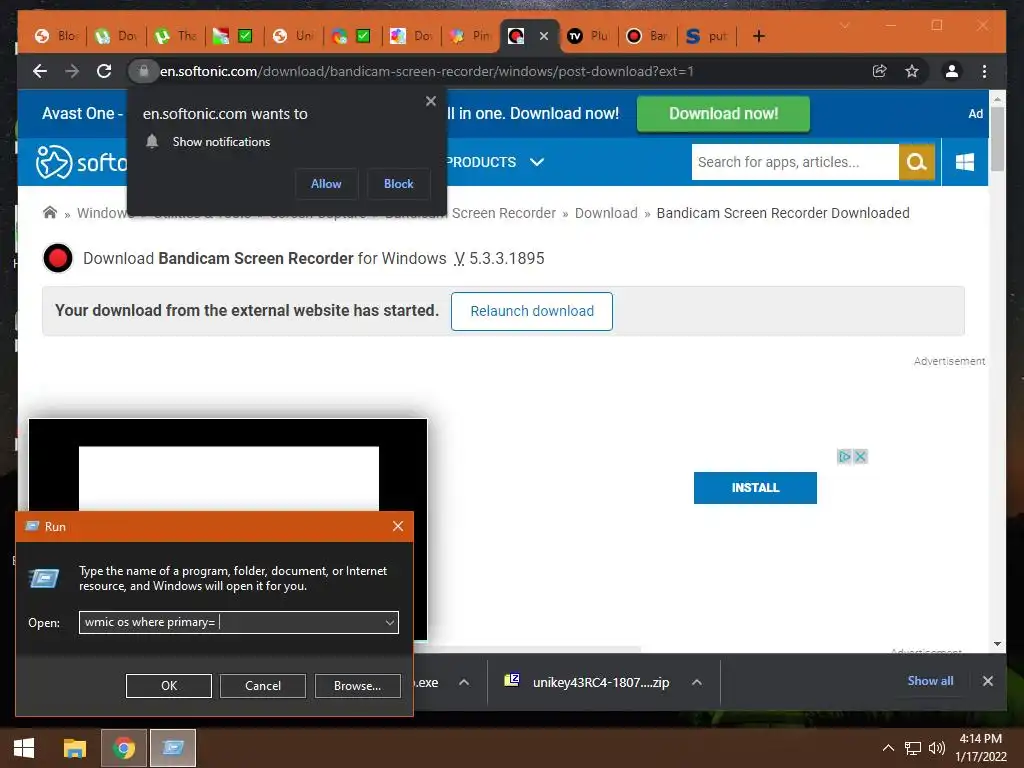Go to home via breadcrumb house icon
1024x768 pixels.
click(50, 212)
